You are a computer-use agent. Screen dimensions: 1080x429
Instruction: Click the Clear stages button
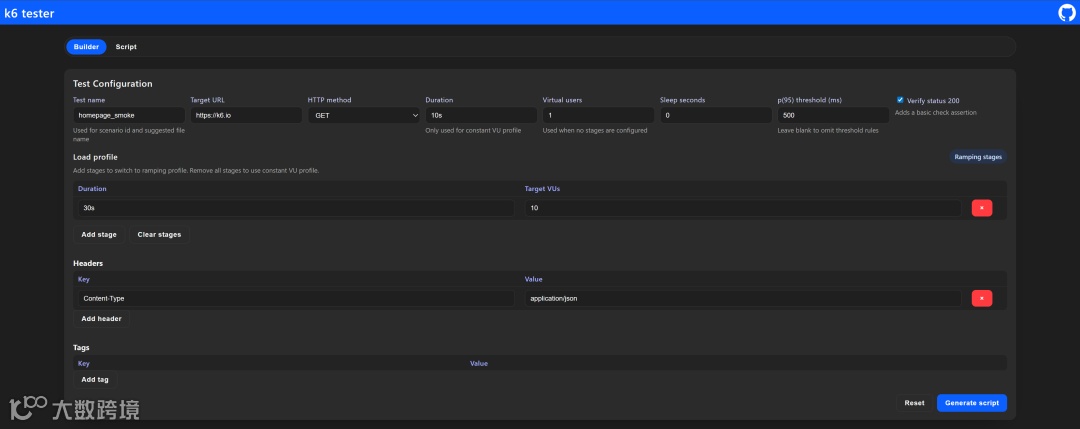159,234
